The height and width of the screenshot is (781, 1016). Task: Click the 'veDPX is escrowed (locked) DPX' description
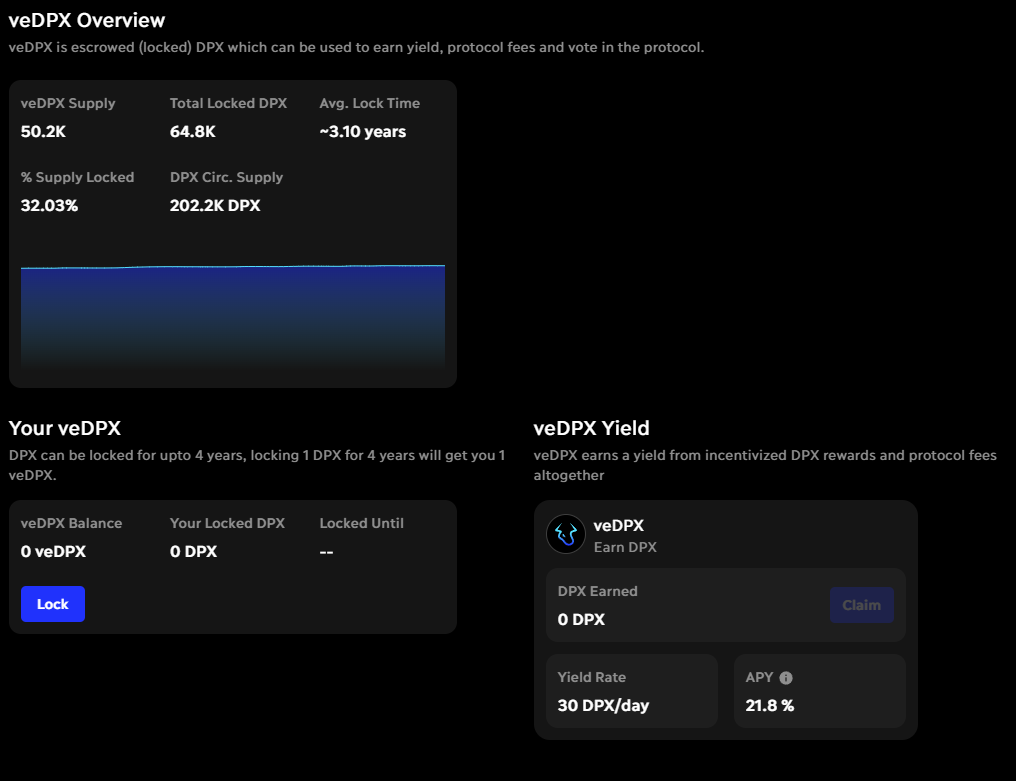[356, 47]
